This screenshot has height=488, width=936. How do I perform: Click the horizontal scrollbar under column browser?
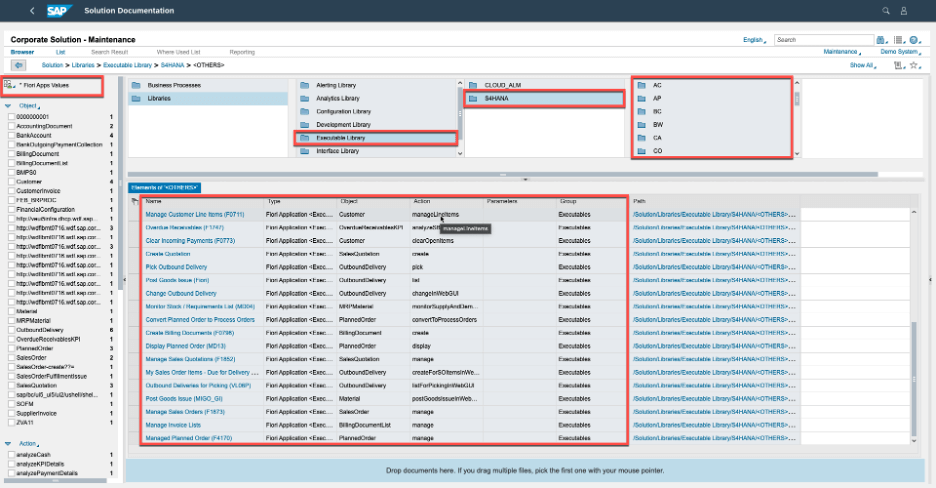(x=503, y=175)
